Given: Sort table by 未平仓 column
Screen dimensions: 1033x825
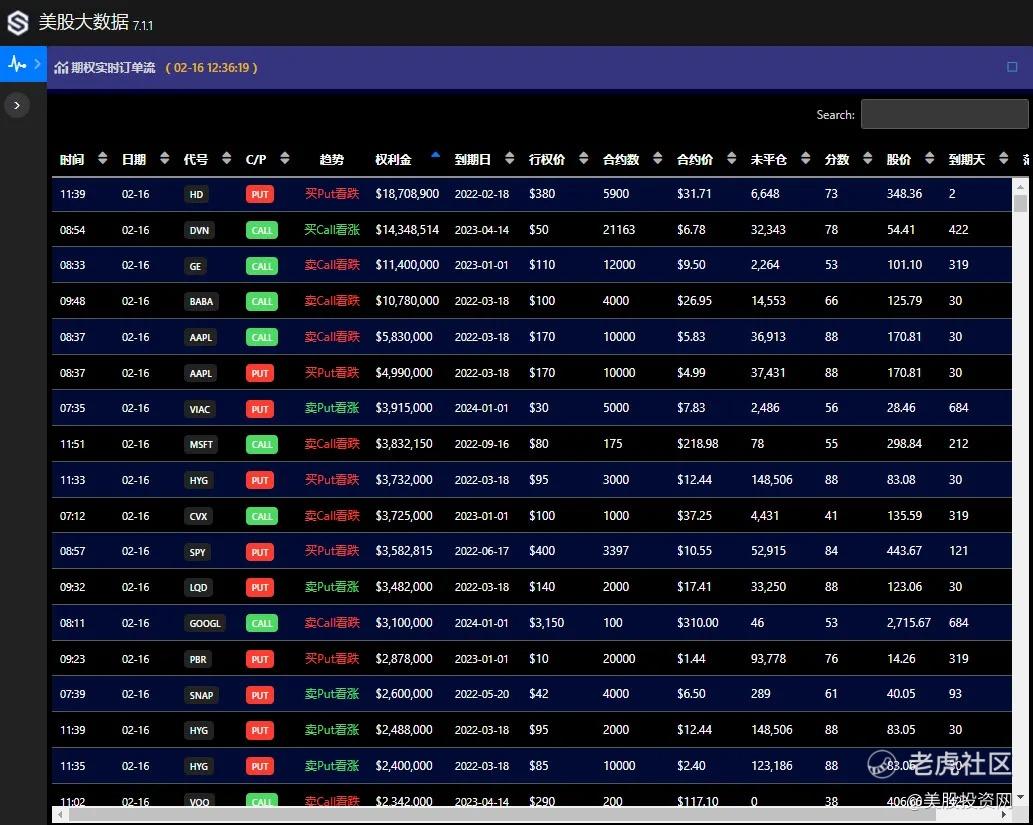Looking at the screenshot, I should pyautogui.click(x=780, y=159).
